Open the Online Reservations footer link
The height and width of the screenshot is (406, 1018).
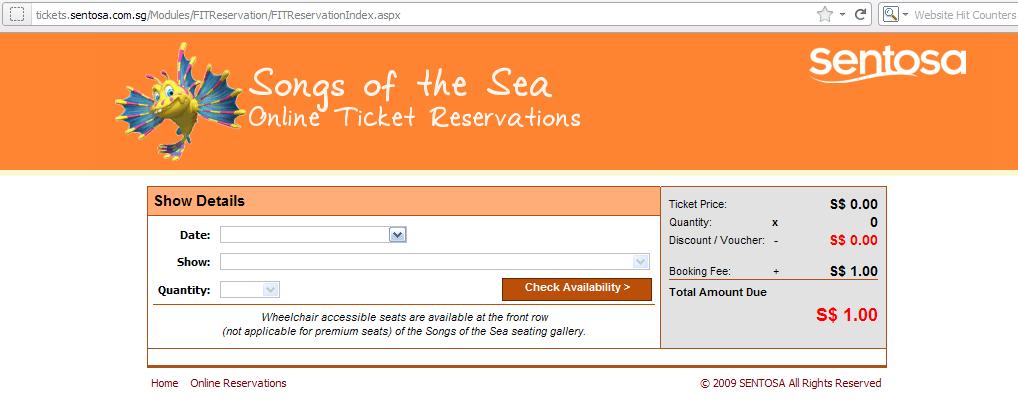(x=238, y=383)
